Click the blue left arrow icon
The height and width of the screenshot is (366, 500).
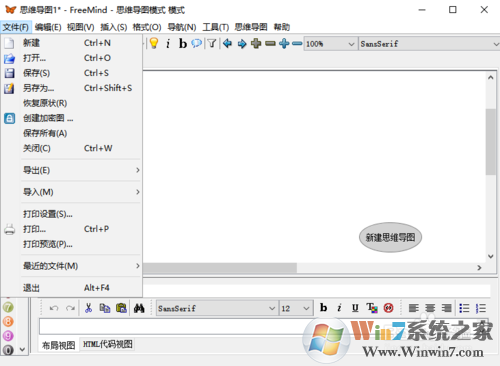pyautogui.click(x=227, y=43)
